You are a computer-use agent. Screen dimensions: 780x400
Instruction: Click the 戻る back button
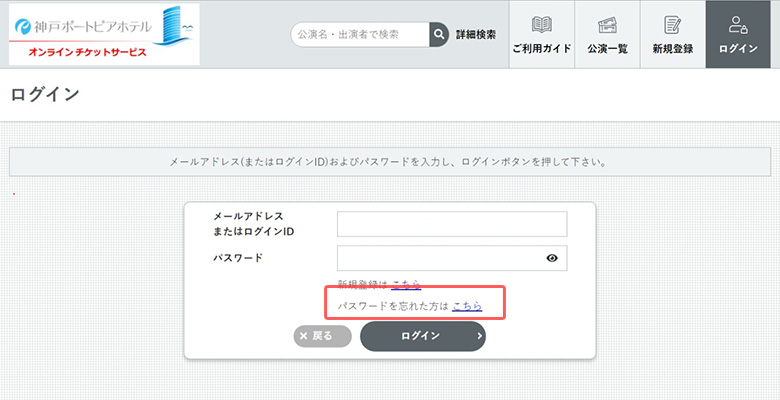pos(322,336)
